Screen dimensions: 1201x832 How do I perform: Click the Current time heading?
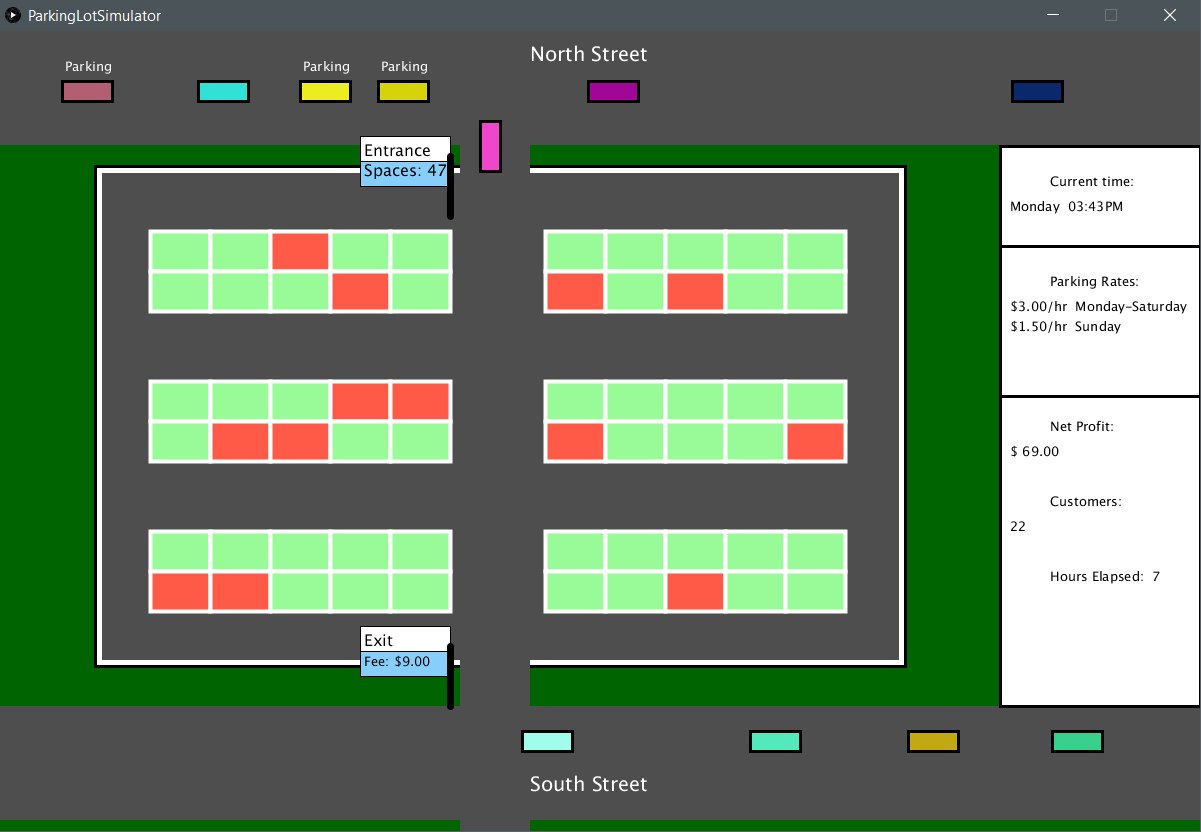click(x=1092, y=182)
